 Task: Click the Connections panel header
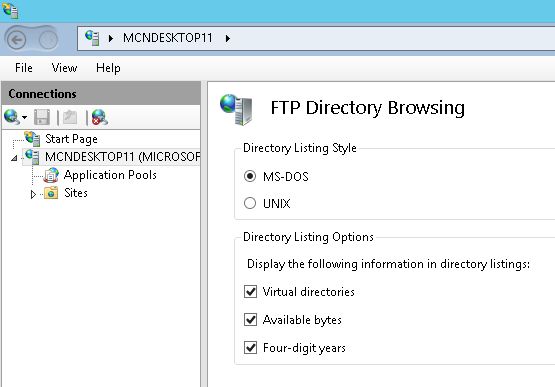[x=101, y=93]
